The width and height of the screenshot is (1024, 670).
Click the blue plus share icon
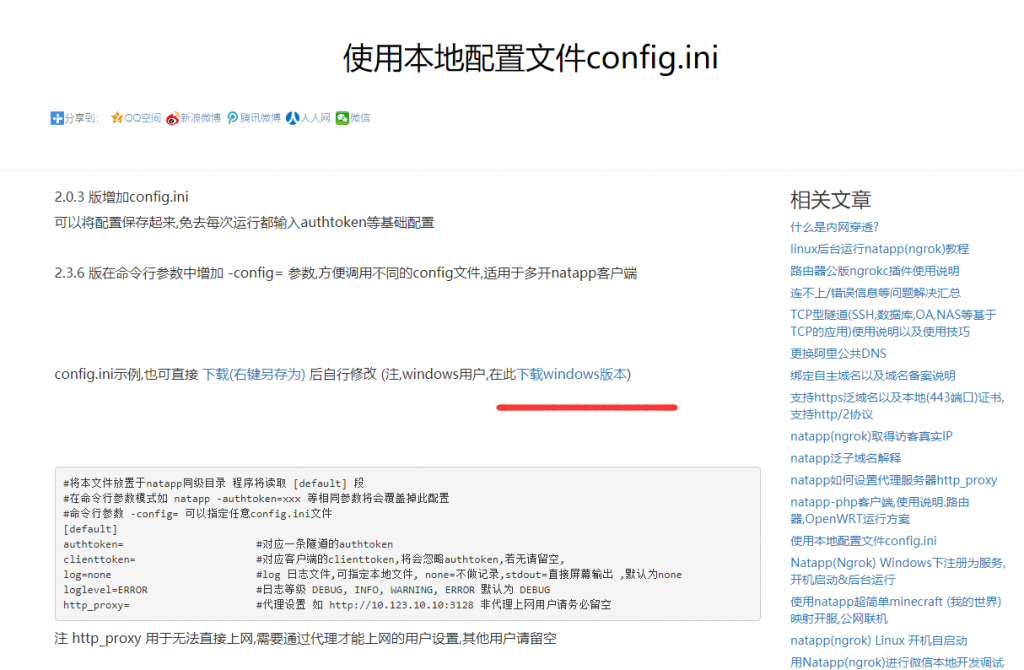tap(57, 118)
